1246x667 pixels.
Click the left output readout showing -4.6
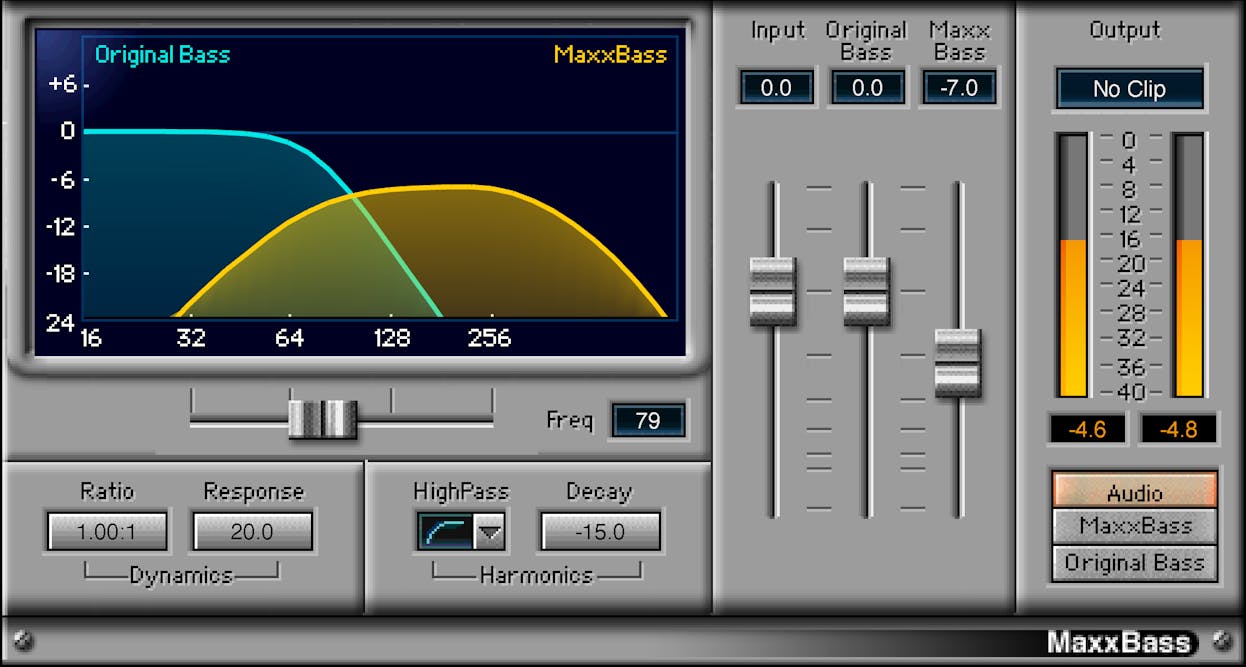pos(1086,429)
